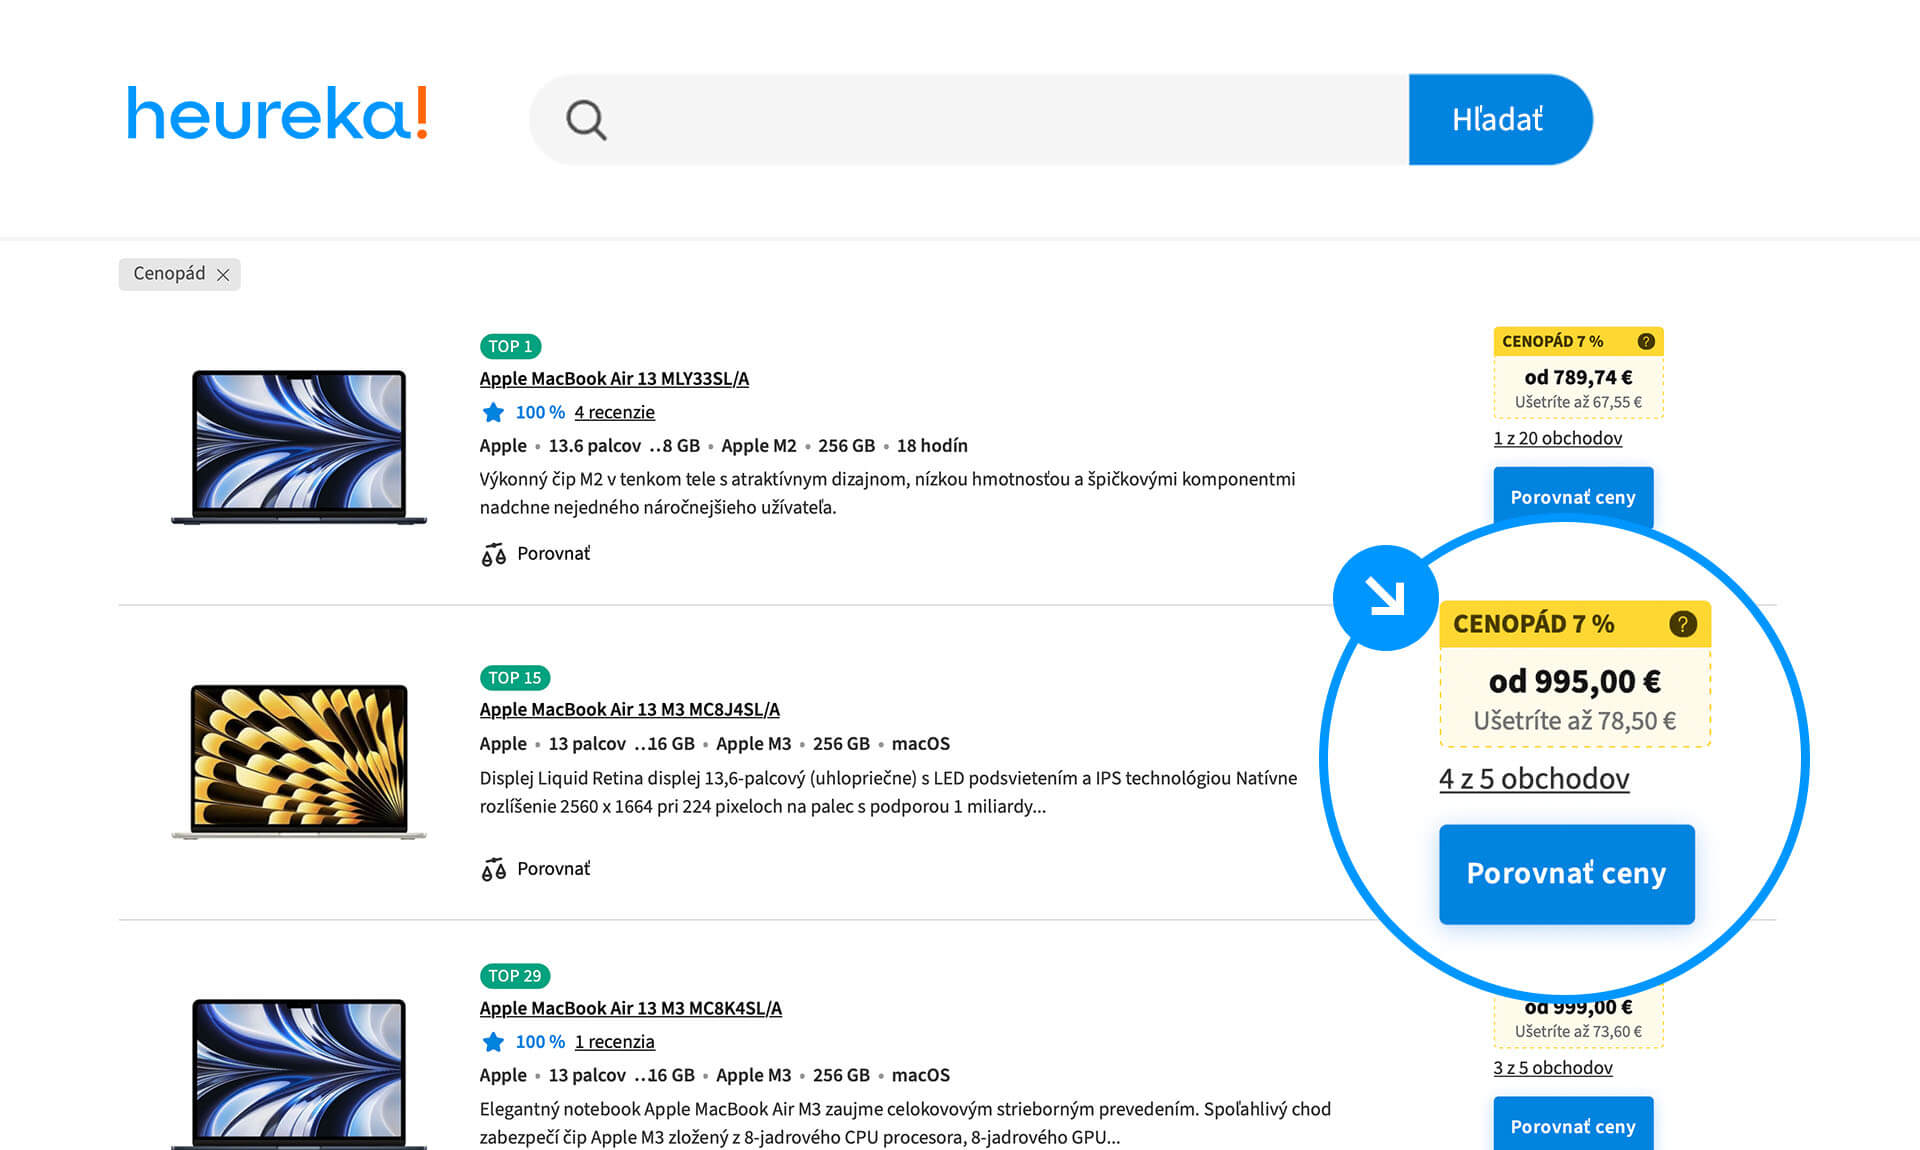Open Apple MacBook Air 13 M3 MC8K4SL/A link
This screenshot has width=1920, height=1150.
630,1009
